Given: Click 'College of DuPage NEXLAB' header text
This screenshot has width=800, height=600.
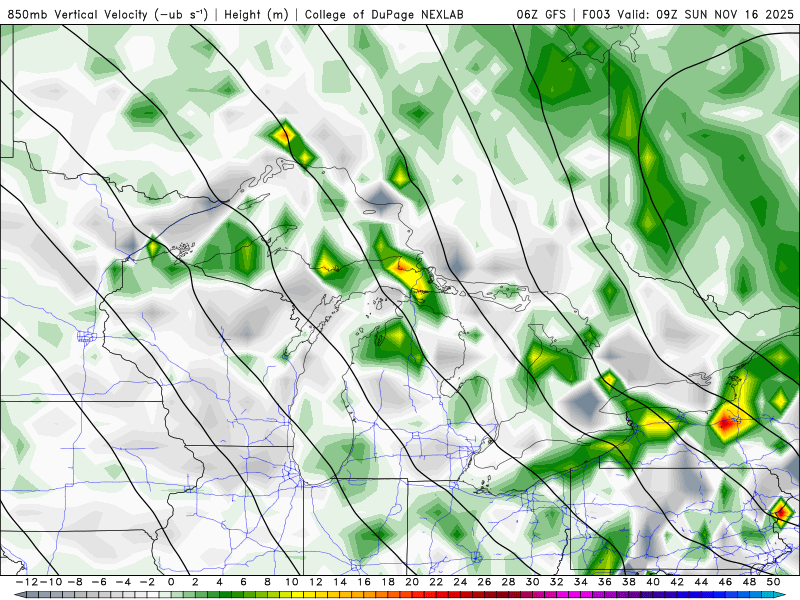Looking at the screenshot, I should 384,14.
